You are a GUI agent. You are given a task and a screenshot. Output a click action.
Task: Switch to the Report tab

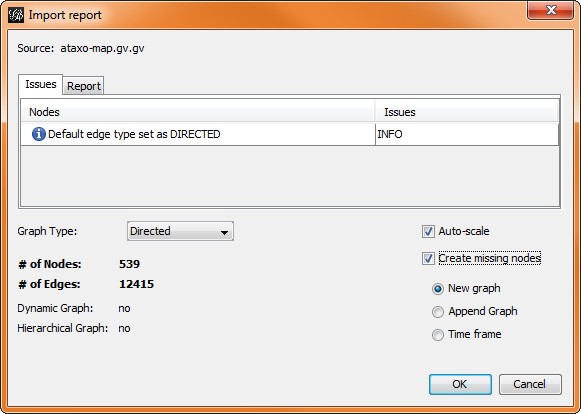tap(83, 86)
